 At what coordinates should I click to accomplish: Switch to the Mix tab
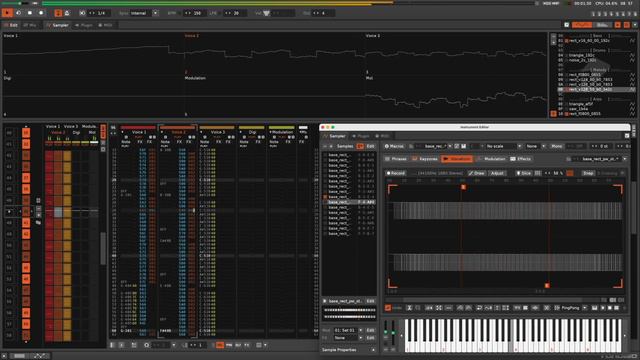click(x=30, y=25)
